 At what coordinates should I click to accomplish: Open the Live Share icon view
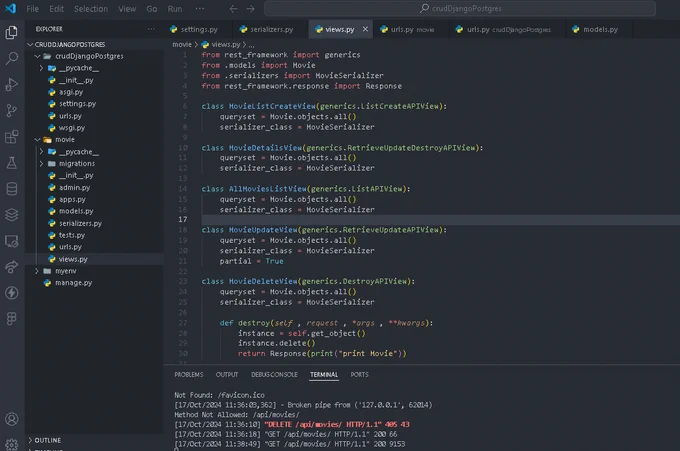[x=12, y=267]
